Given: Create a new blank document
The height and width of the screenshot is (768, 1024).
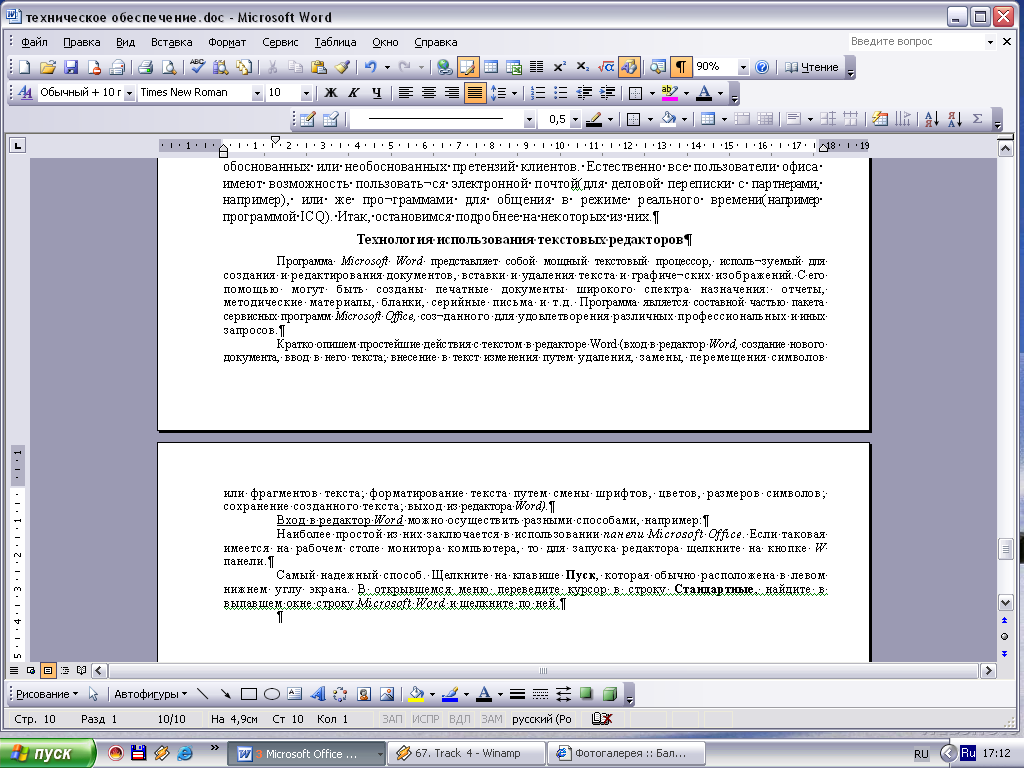Looking at the screenshot, I should (24, 67).
